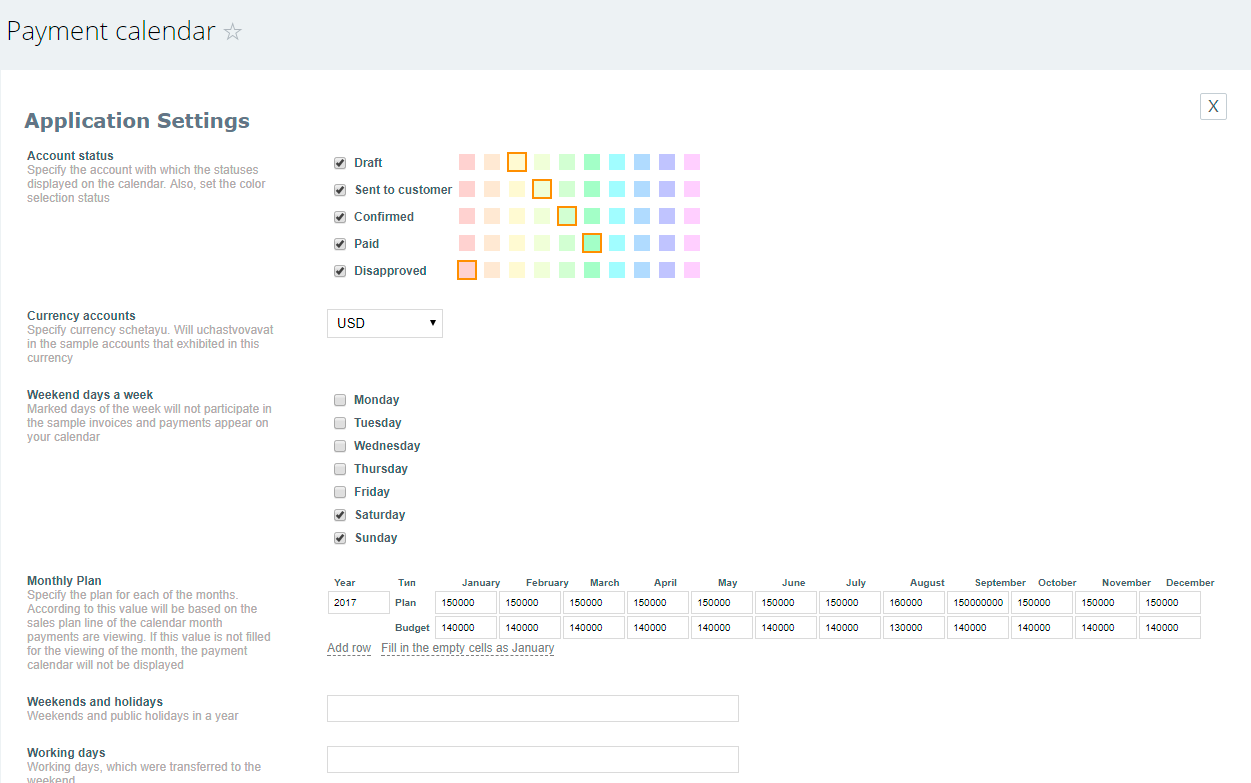The width and height of the screenshot is (1251, 783).
Task: Uncheck the Draft account status checkbox
Action: (x=340, y=163)
